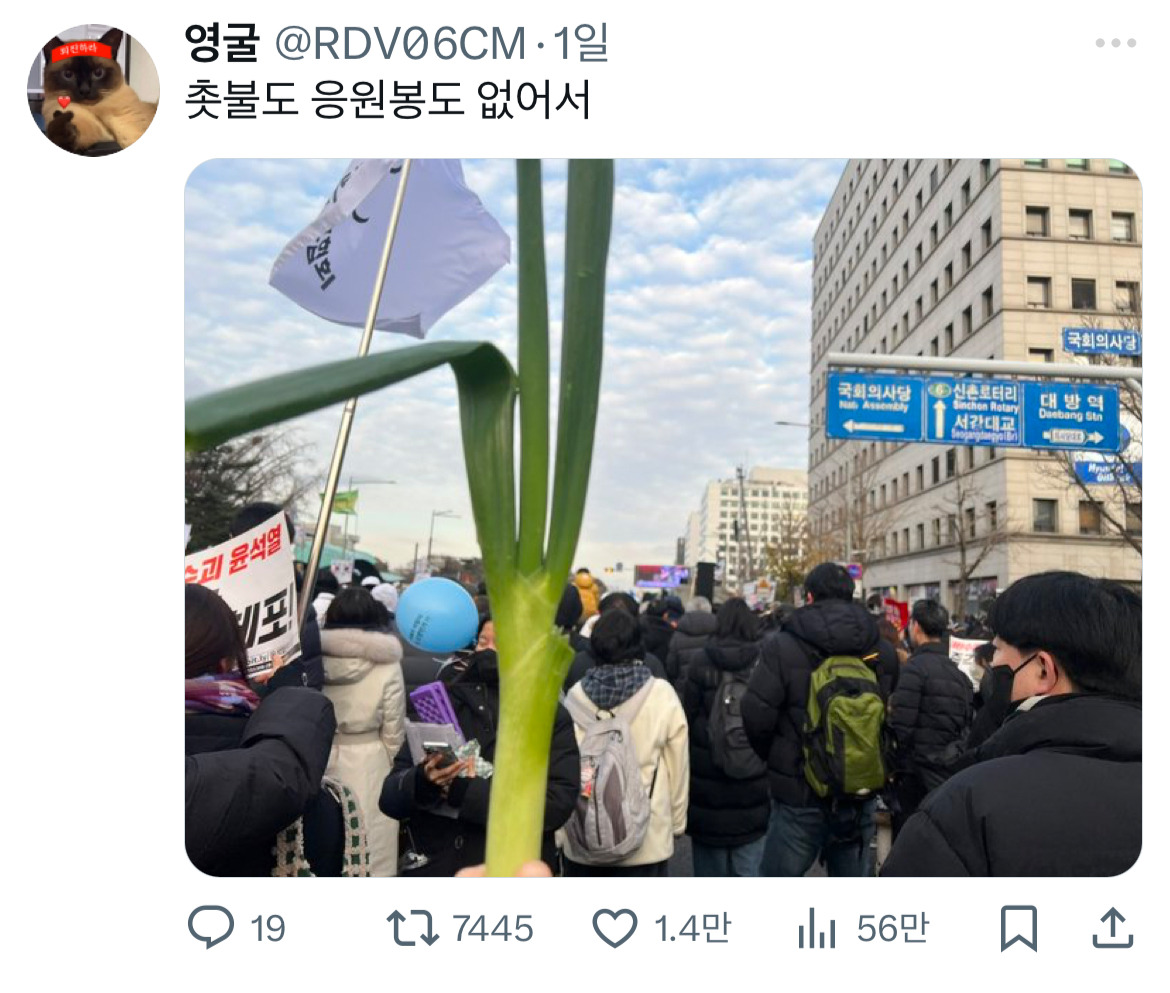Click the retweet count 7445
This screenshot has width=1170, height=993.
(x=493, y=929)
